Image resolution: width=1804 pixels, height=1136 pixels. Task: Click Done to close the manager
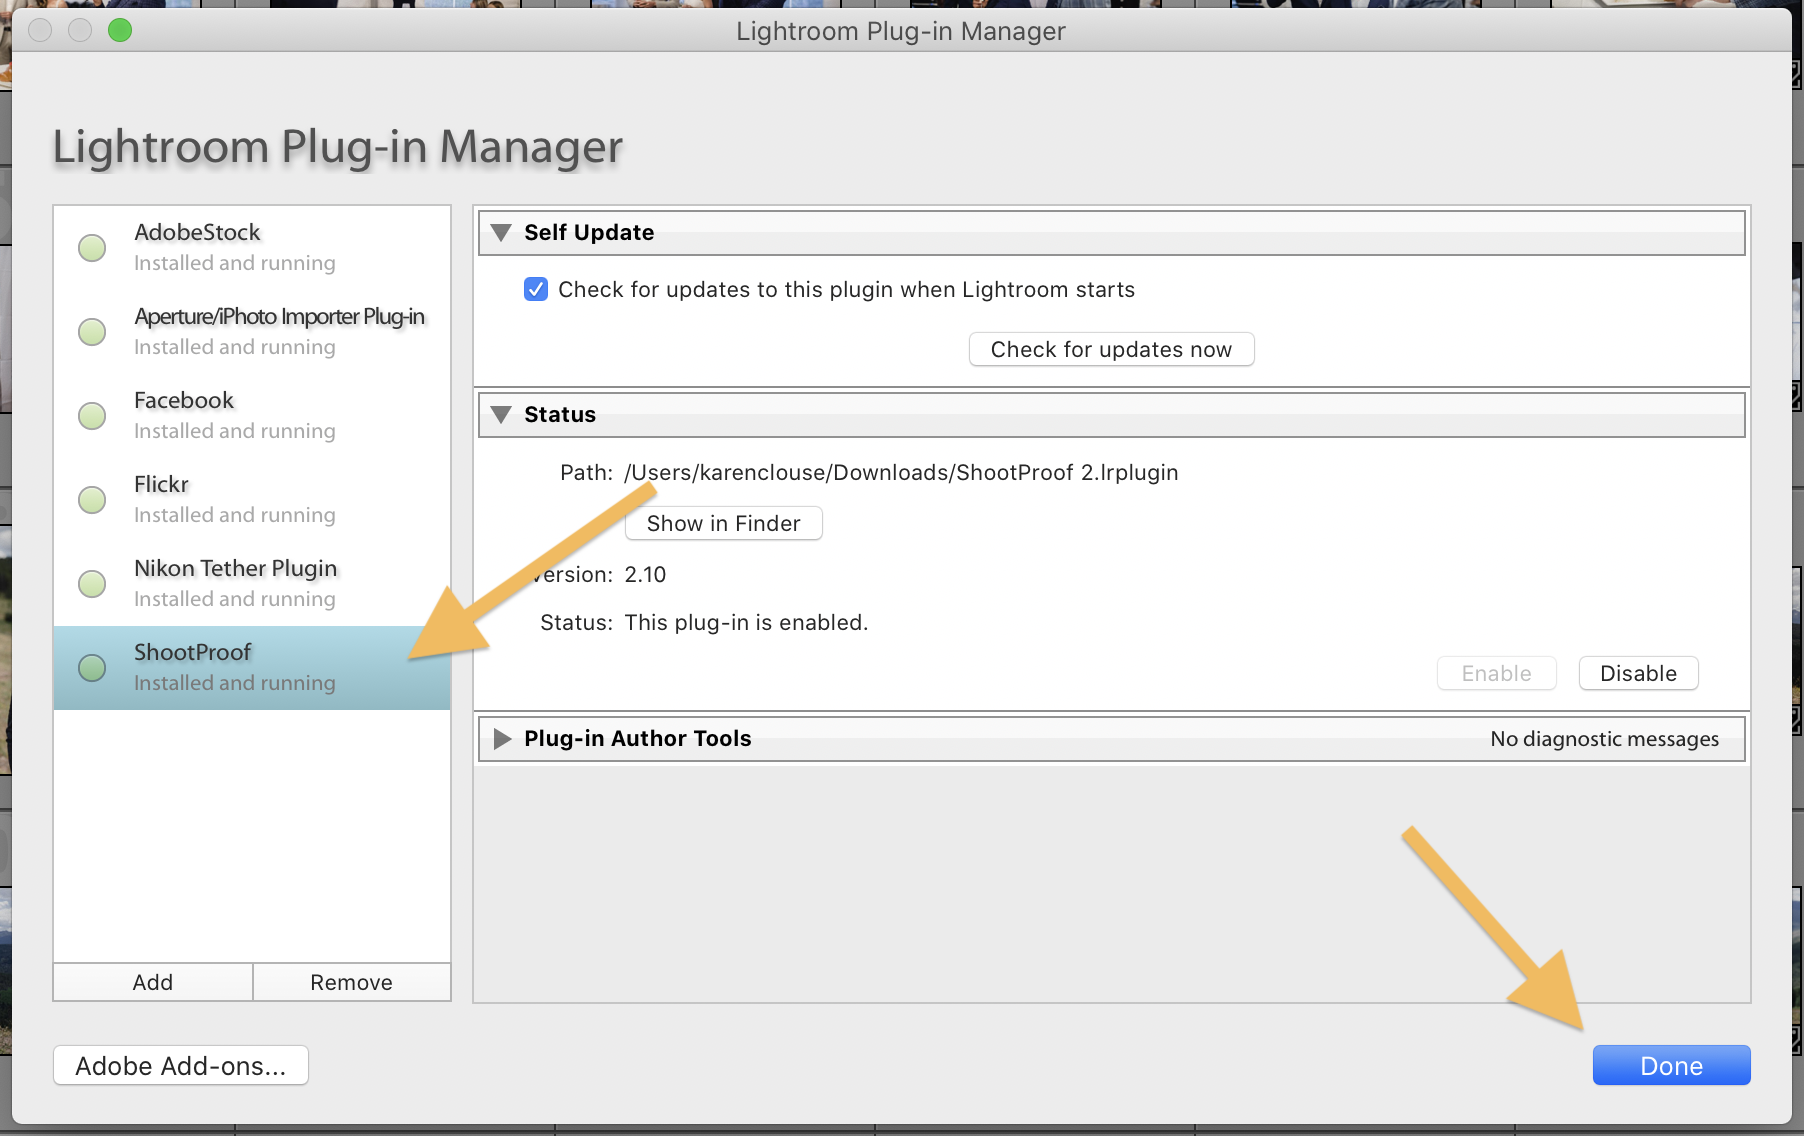[x=1671, y=1066]
